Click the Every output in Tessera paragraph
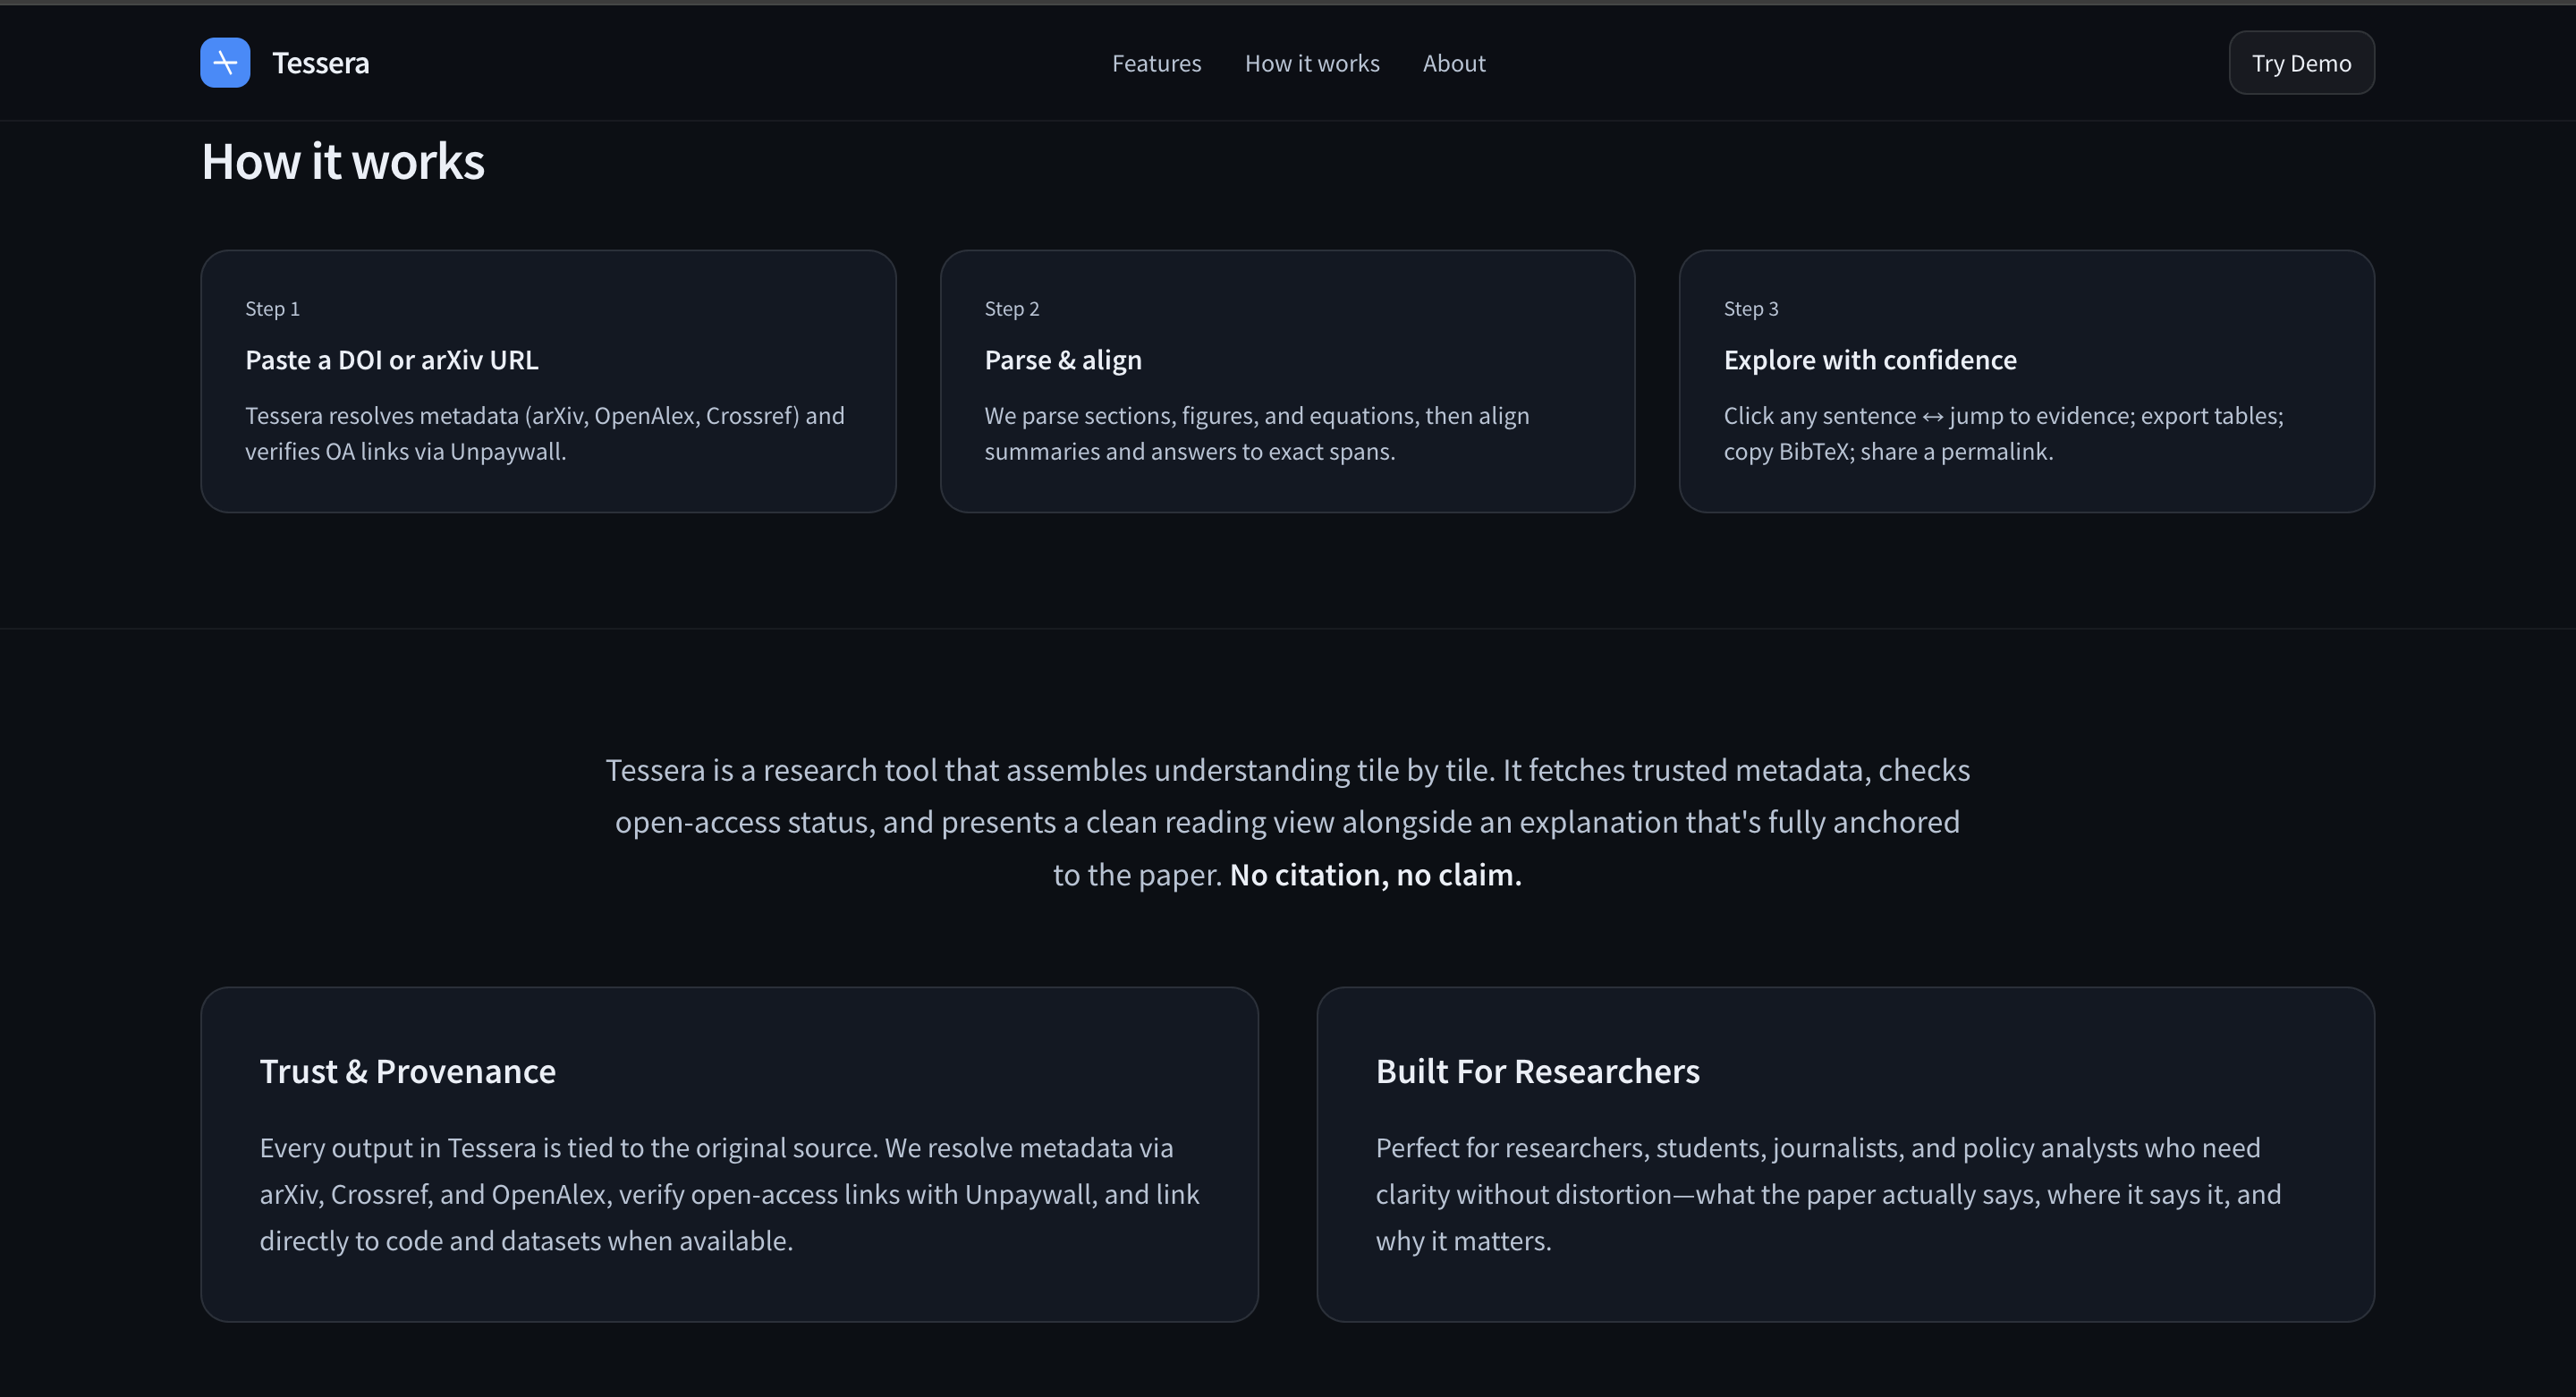 [730, 1194]
